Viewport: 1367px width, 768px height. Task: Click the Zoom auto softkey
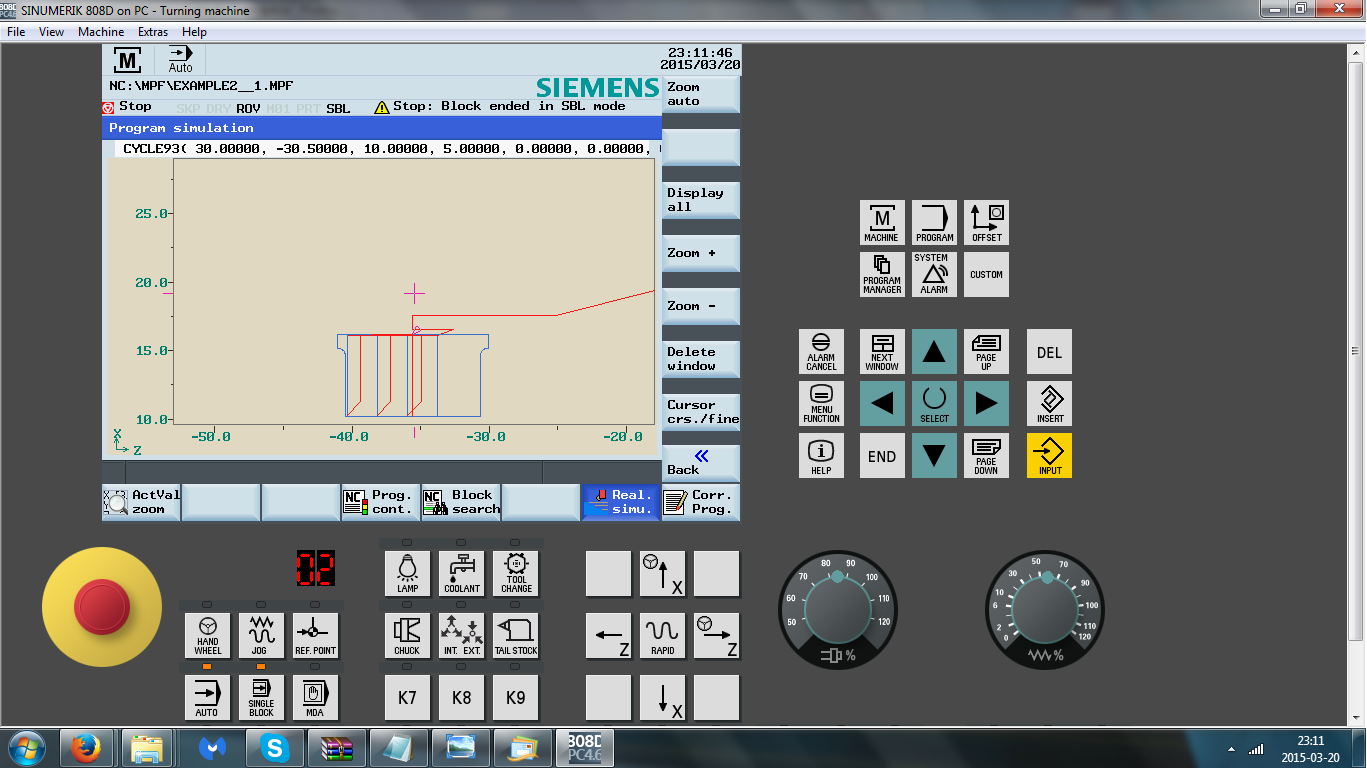click(701, 95)
